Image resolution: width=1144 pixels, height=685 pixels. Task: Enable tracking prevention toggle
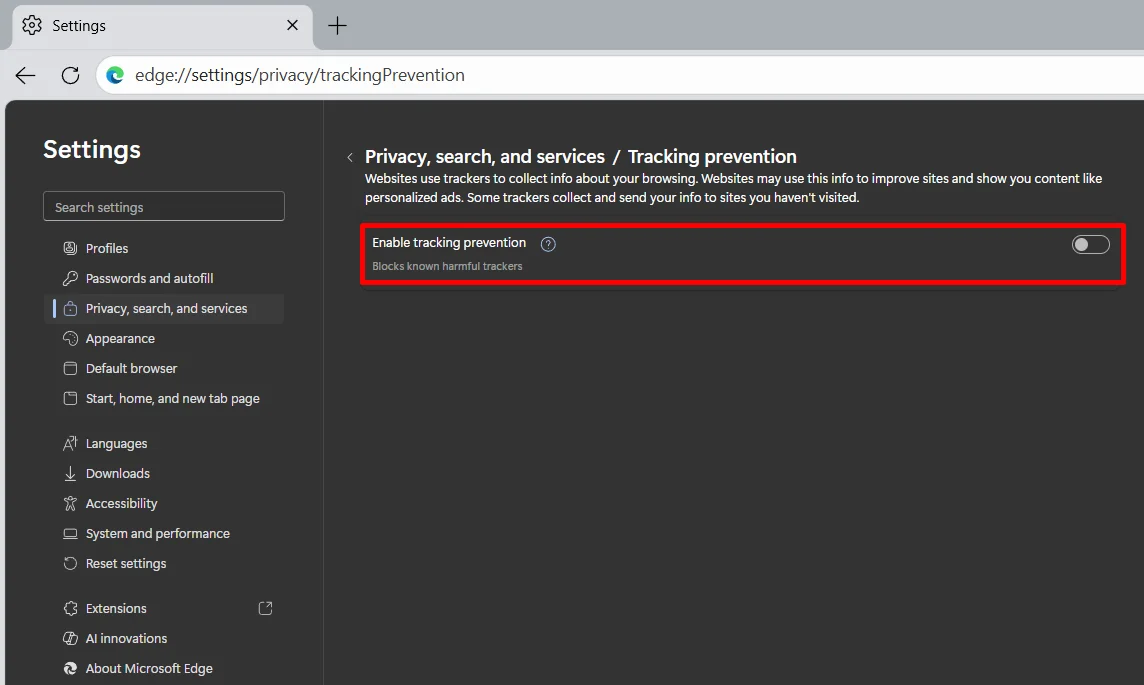coord(1090,244)
